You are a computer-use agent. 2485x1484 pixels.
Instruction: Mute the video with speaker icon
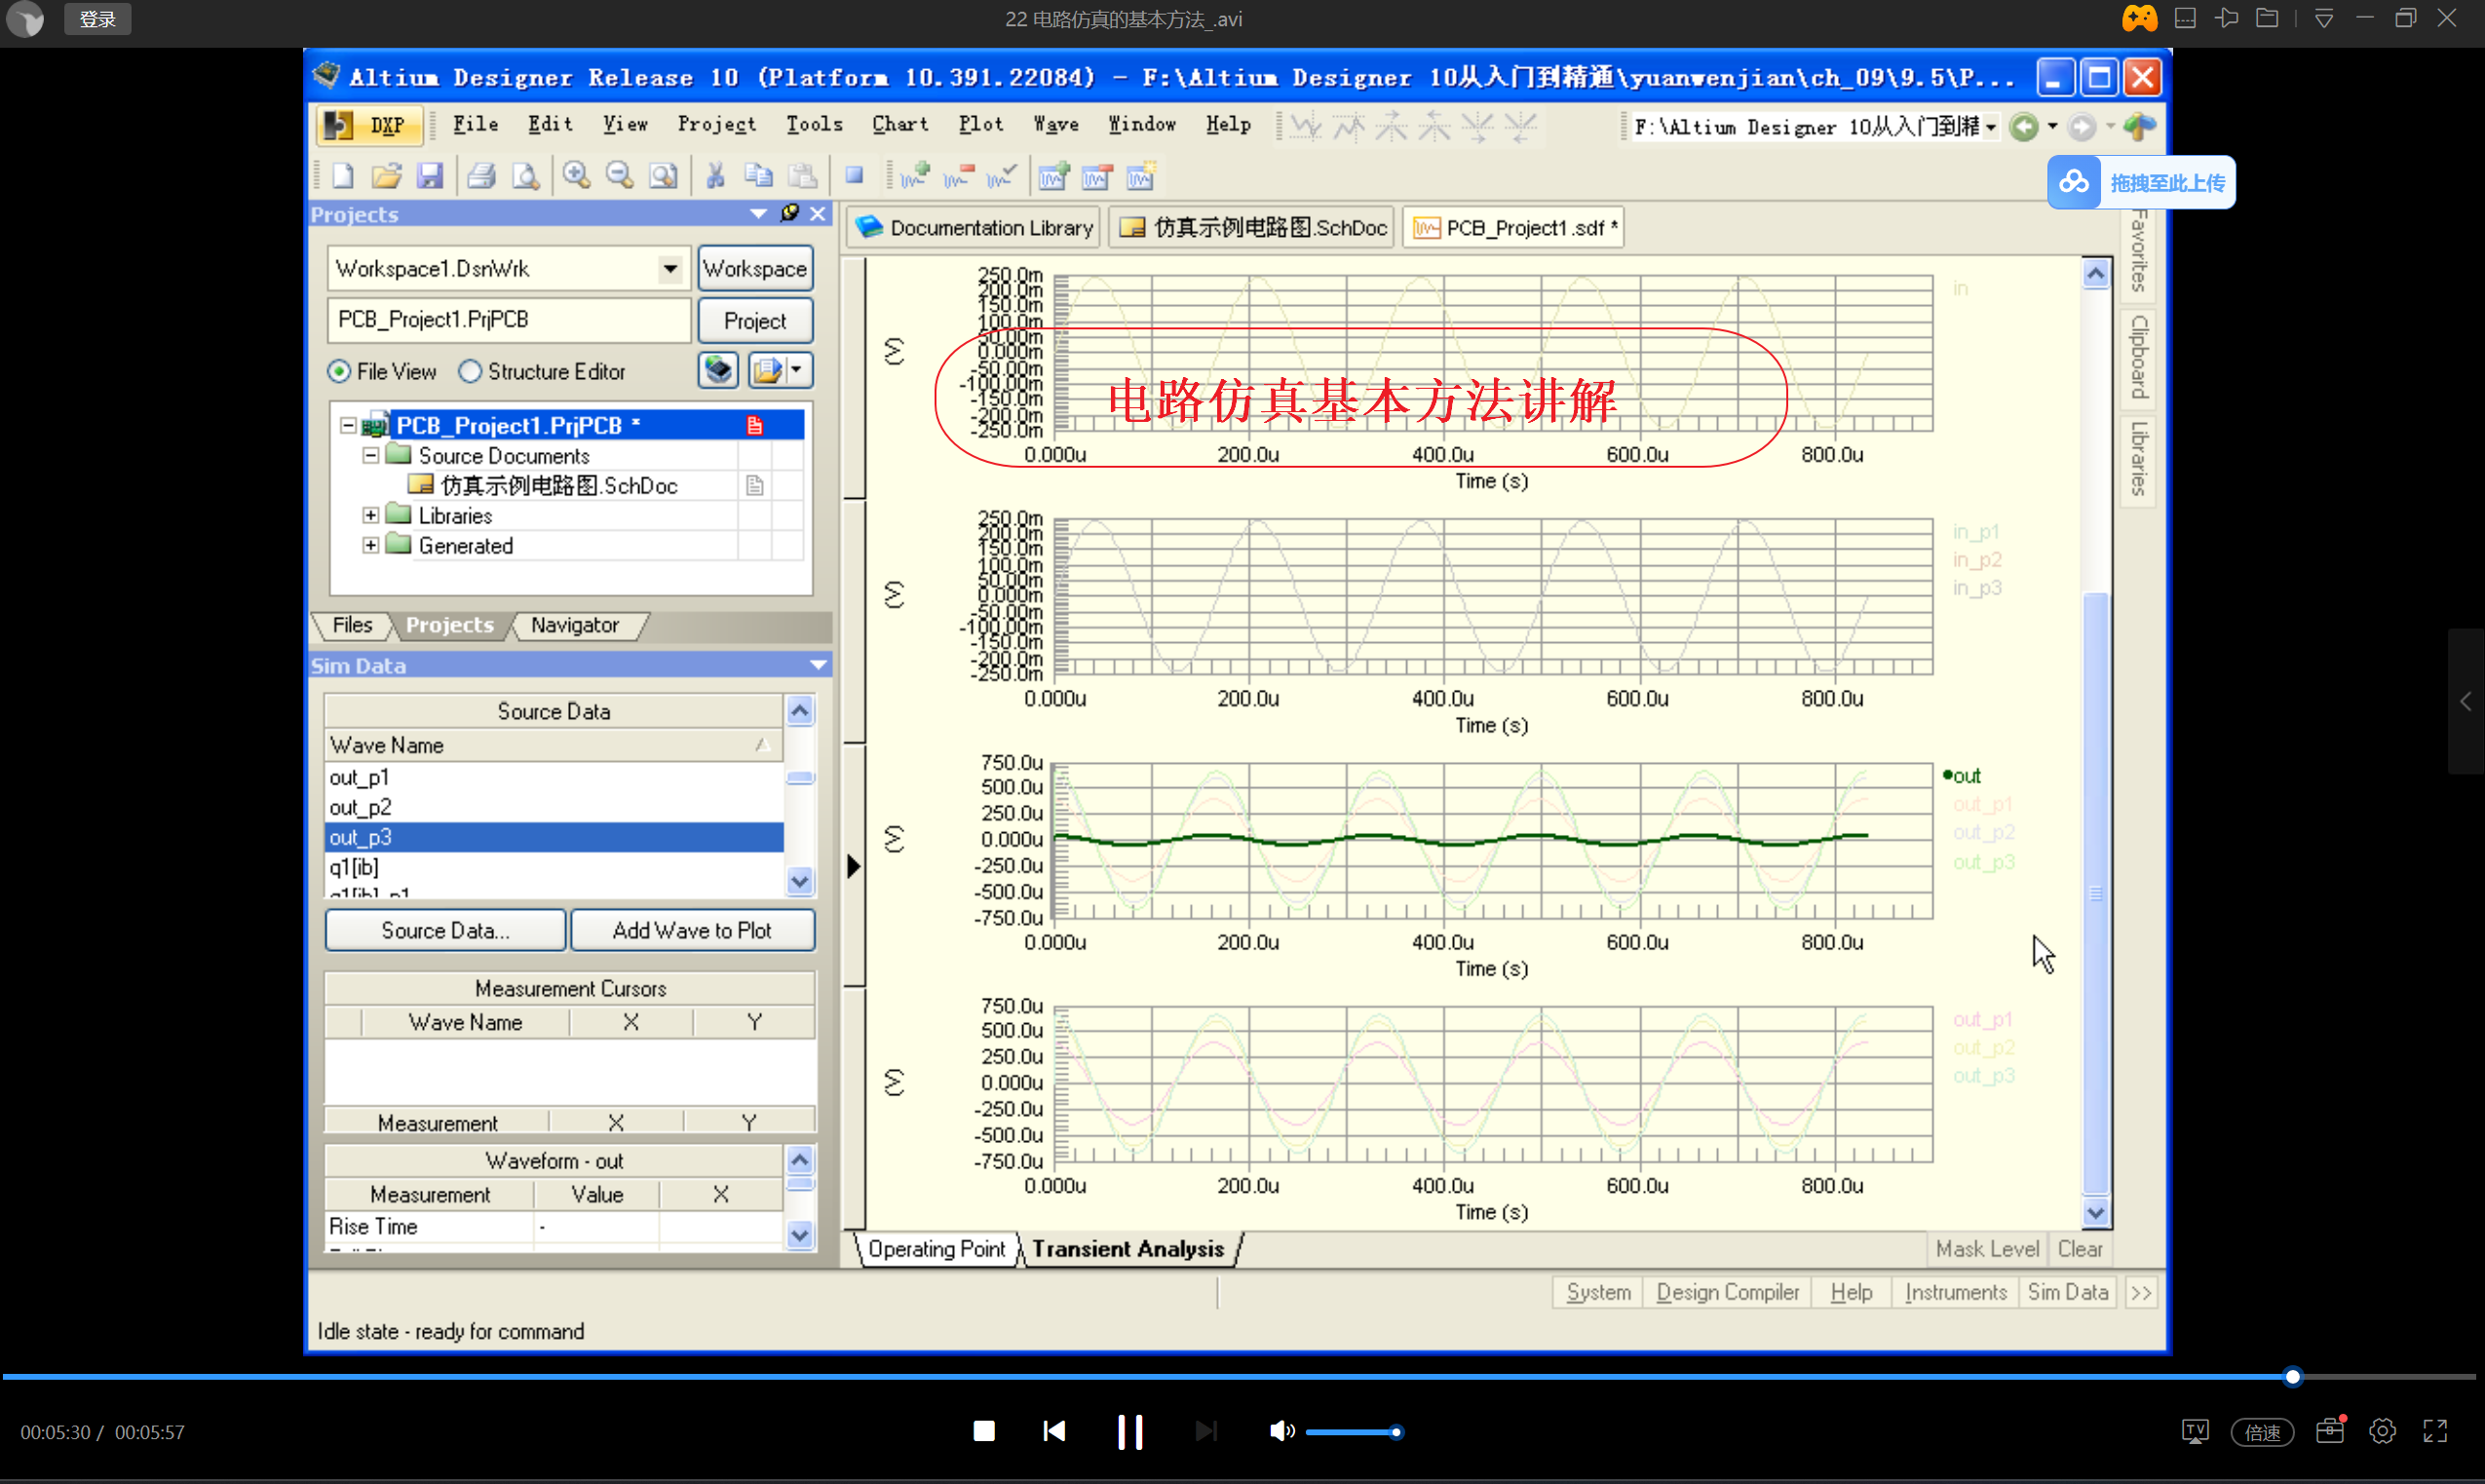[1281, 1432]
